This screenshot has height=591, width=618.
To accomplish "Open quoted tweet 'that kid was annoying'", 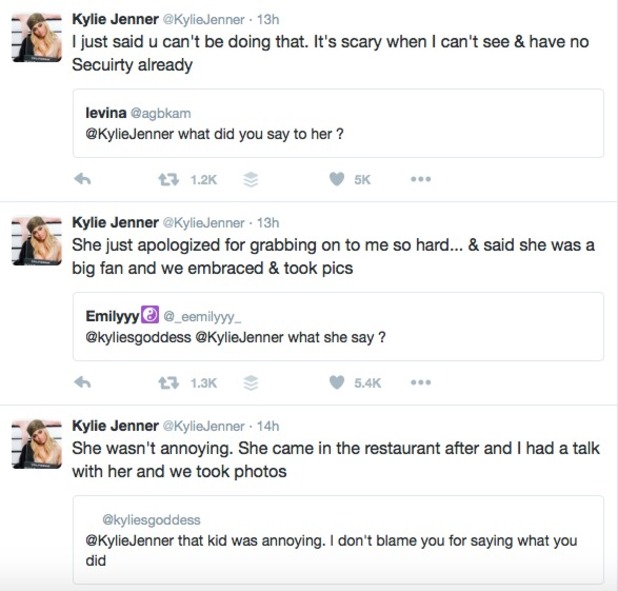I will click(x=338, y=540).
